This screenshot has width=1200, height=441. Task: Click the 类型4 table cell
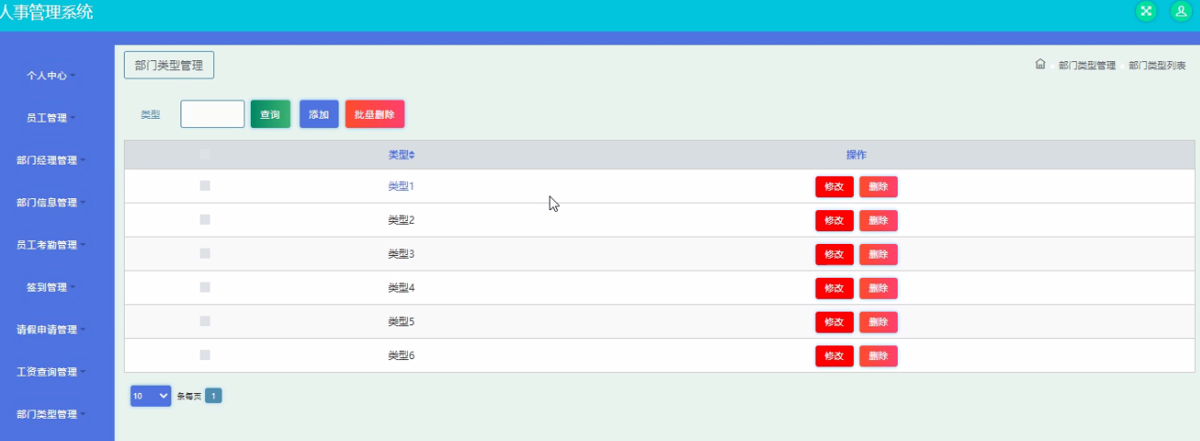coord(401,288)
